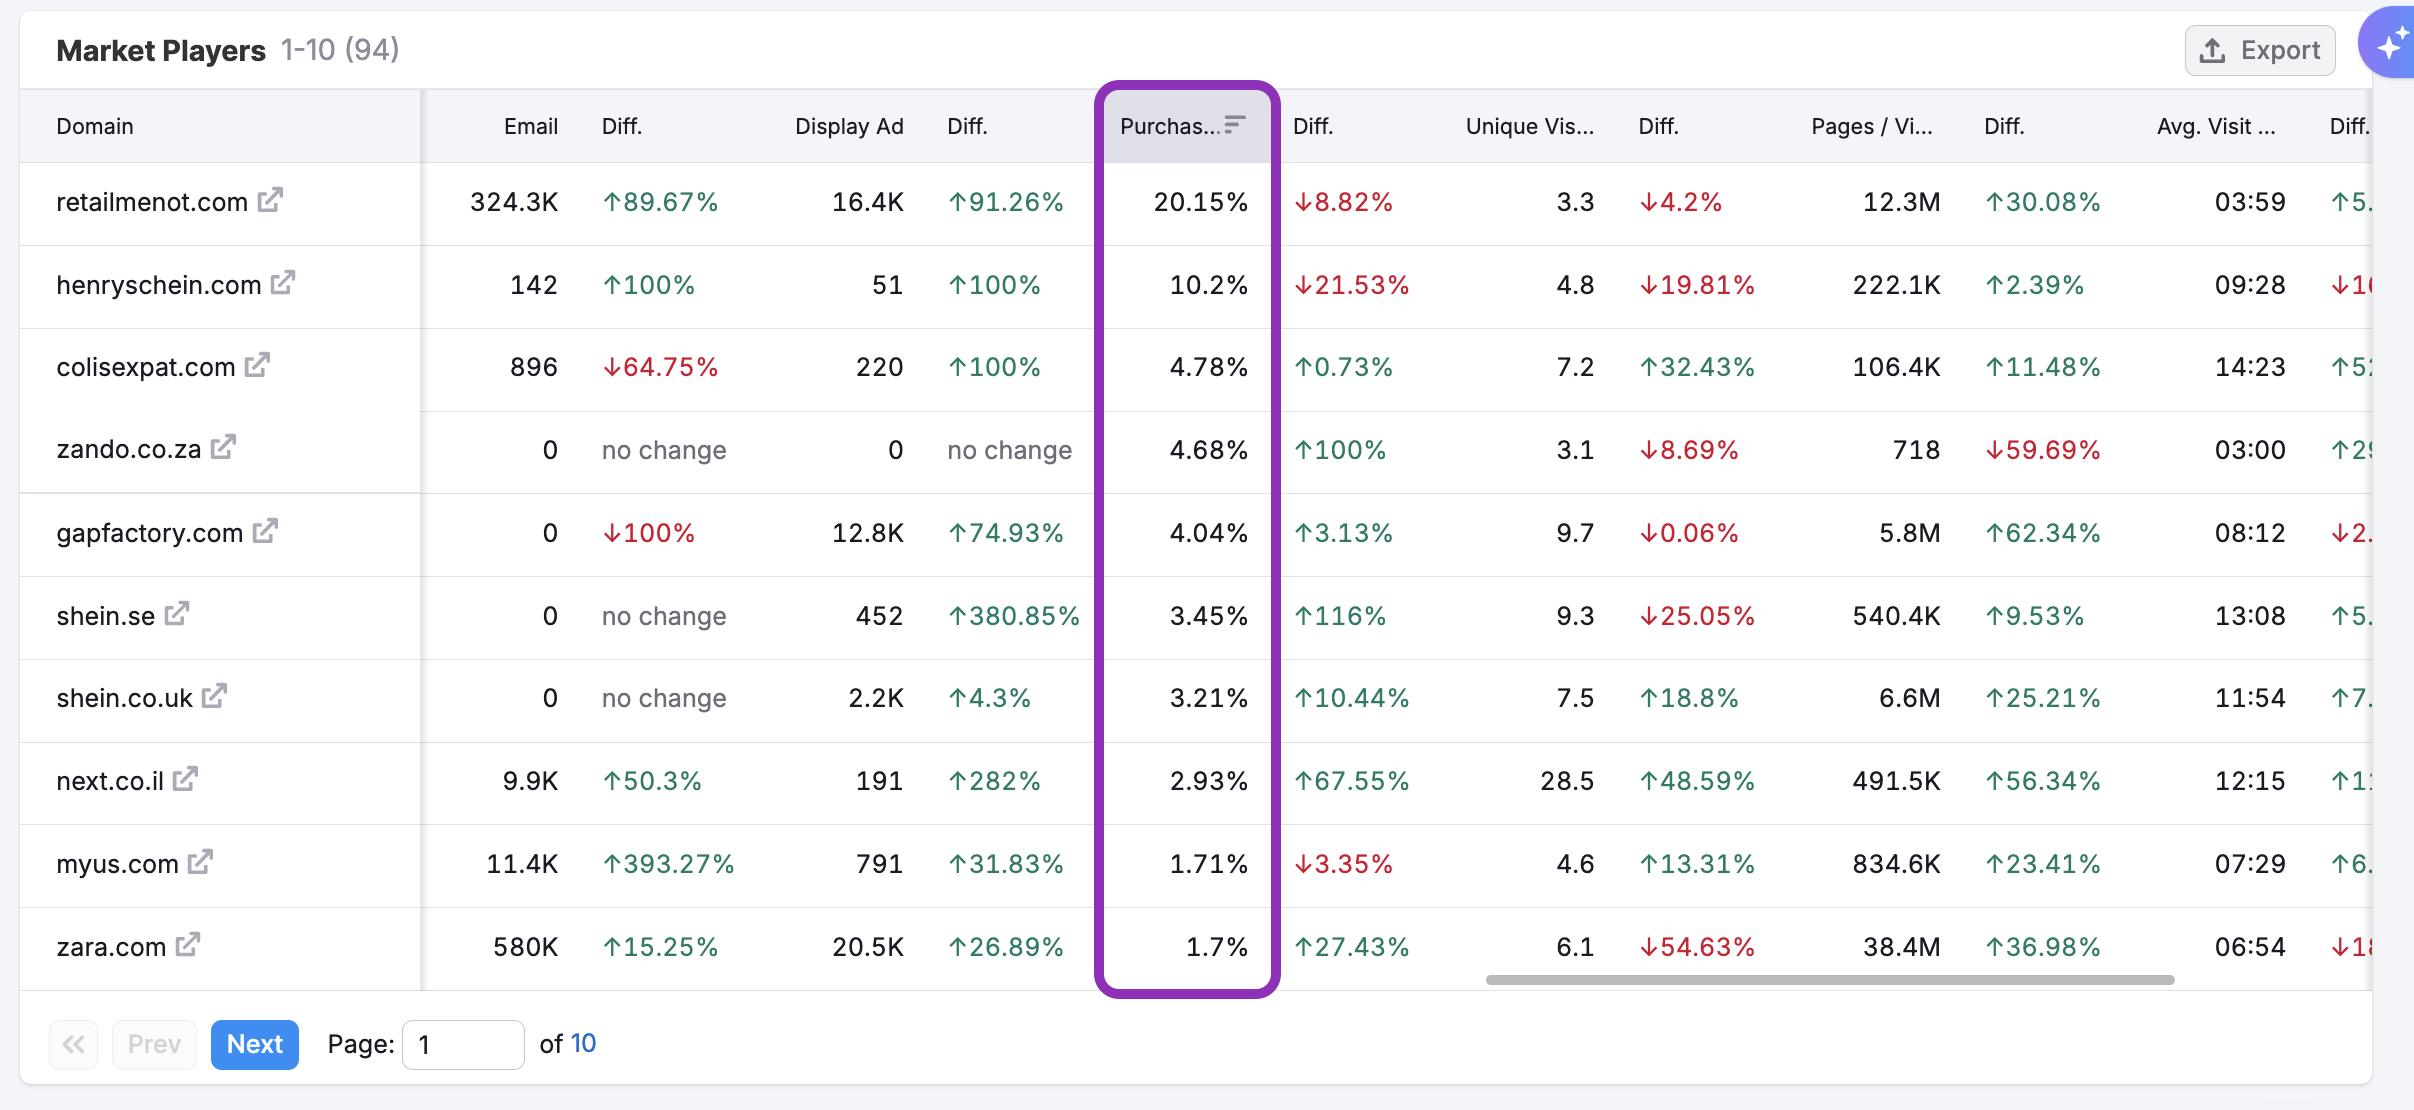Click external link icon next to gapfactory.com
Screen dimensions: 2414x1110
[x=265, y=531]
